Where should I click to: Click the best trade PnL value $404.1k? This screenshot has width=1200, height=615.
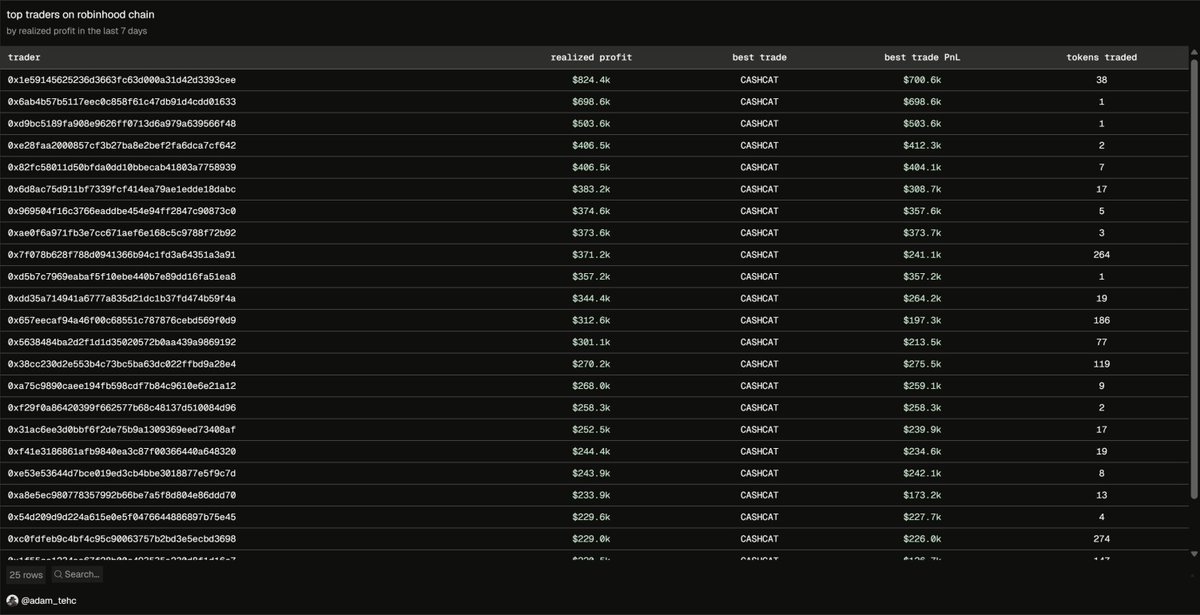click(921, 168)
